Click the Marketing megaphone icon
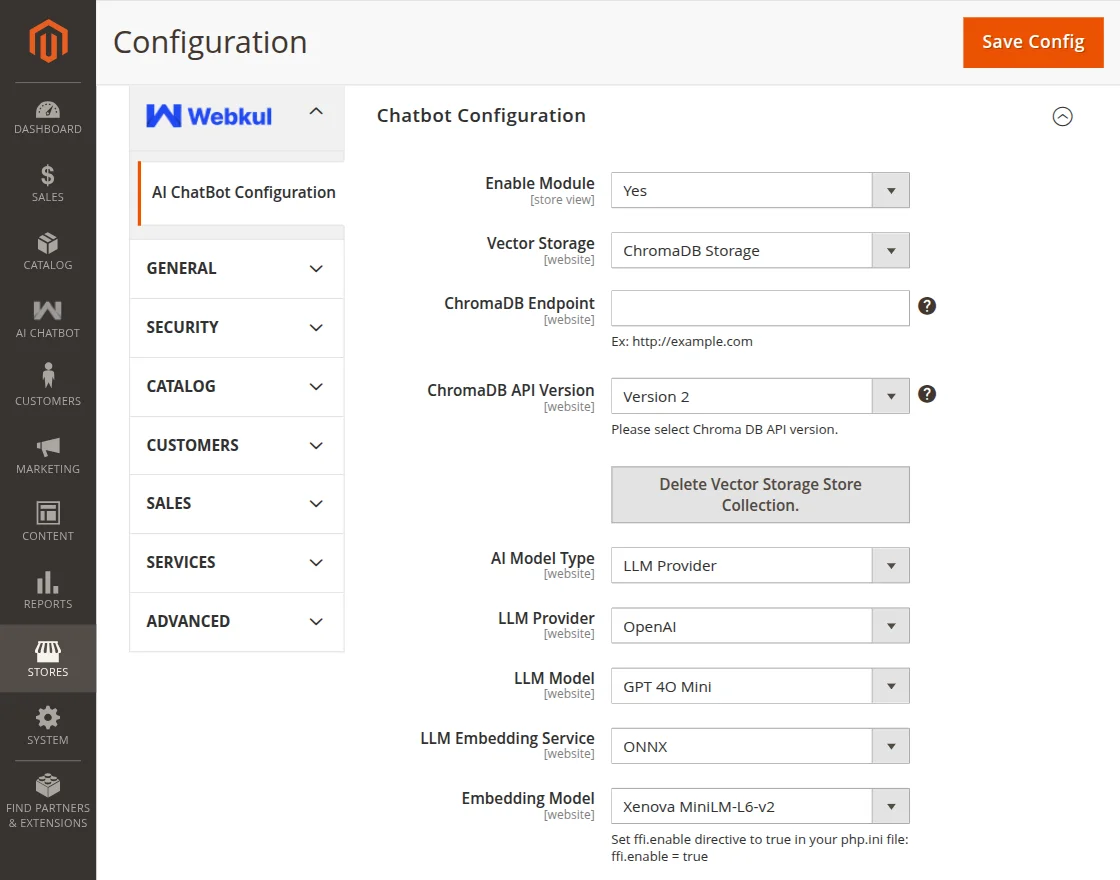The image size is (1120, 880). pyautogui.click(x=47, y=451)
